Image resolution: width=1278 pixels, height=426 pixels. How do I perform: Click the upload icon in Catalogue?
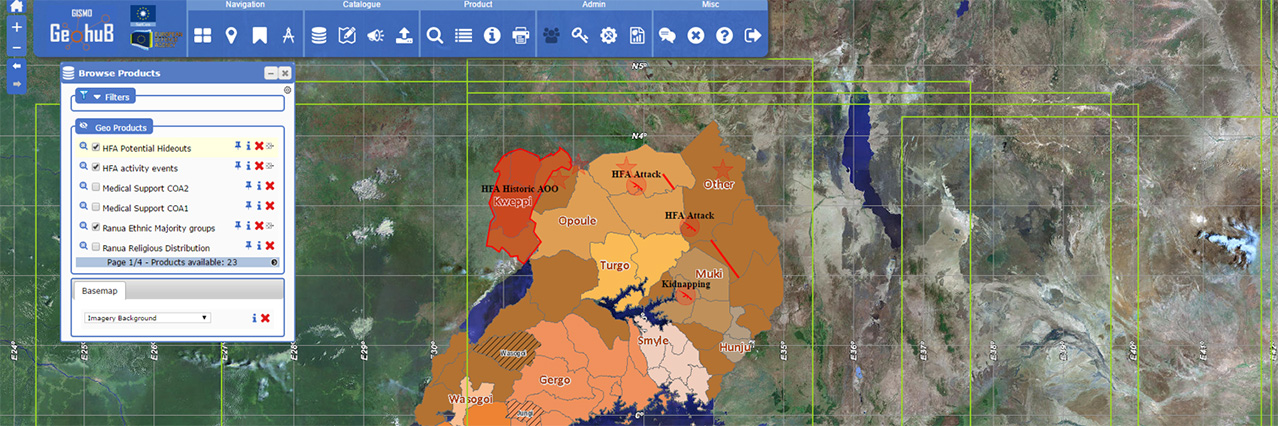pos(404,36)
